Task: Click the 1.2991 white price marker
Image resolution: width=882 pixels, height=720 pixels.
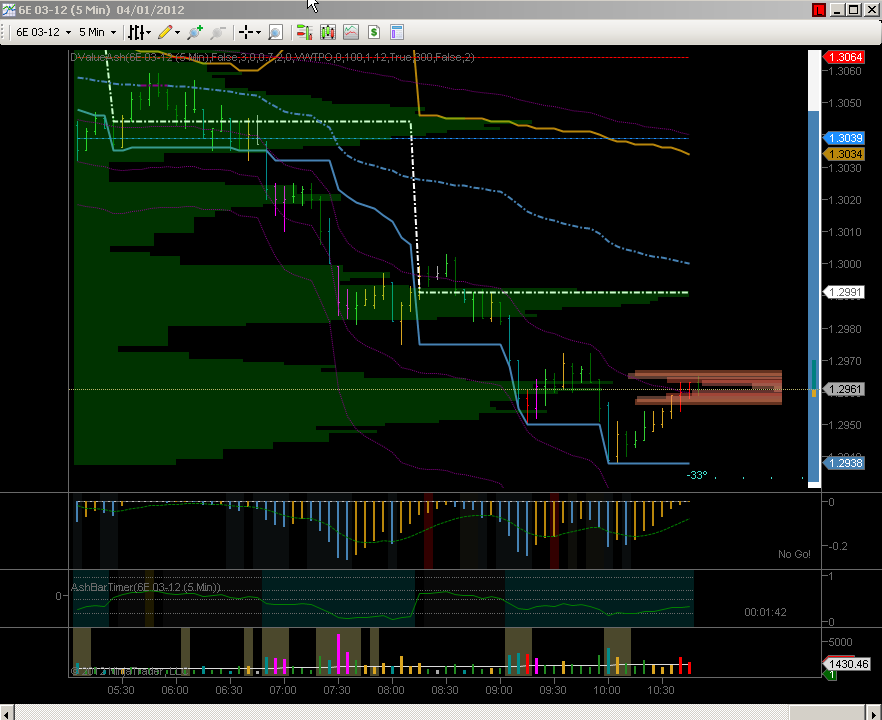Action: 844,292
